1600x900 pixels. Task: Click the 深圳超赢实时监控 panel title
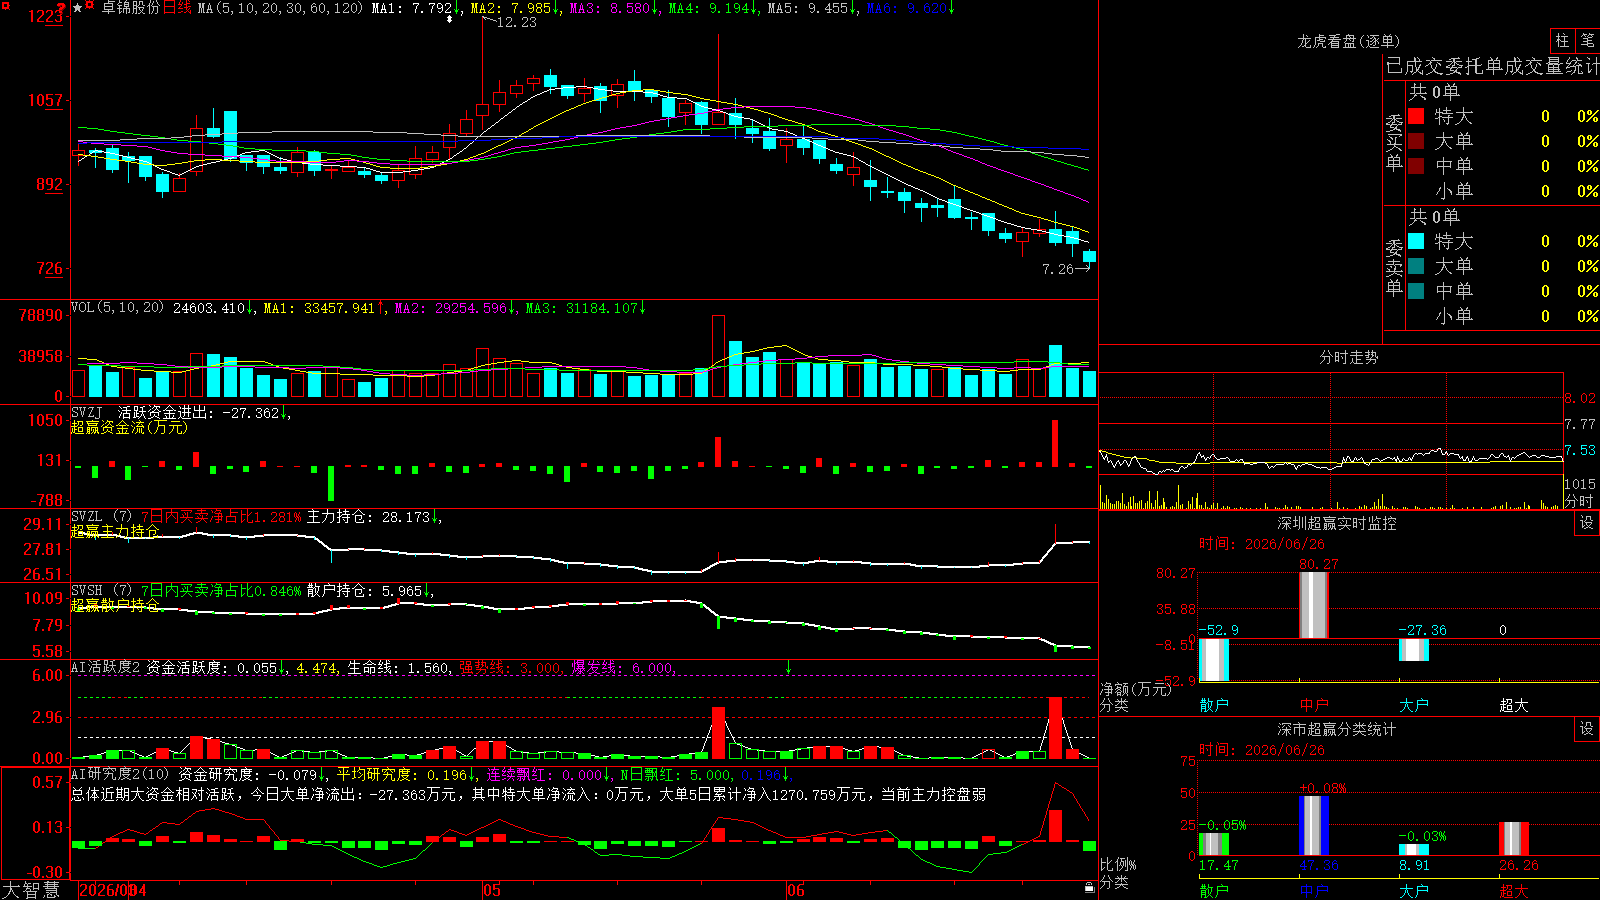[1336, 523]
